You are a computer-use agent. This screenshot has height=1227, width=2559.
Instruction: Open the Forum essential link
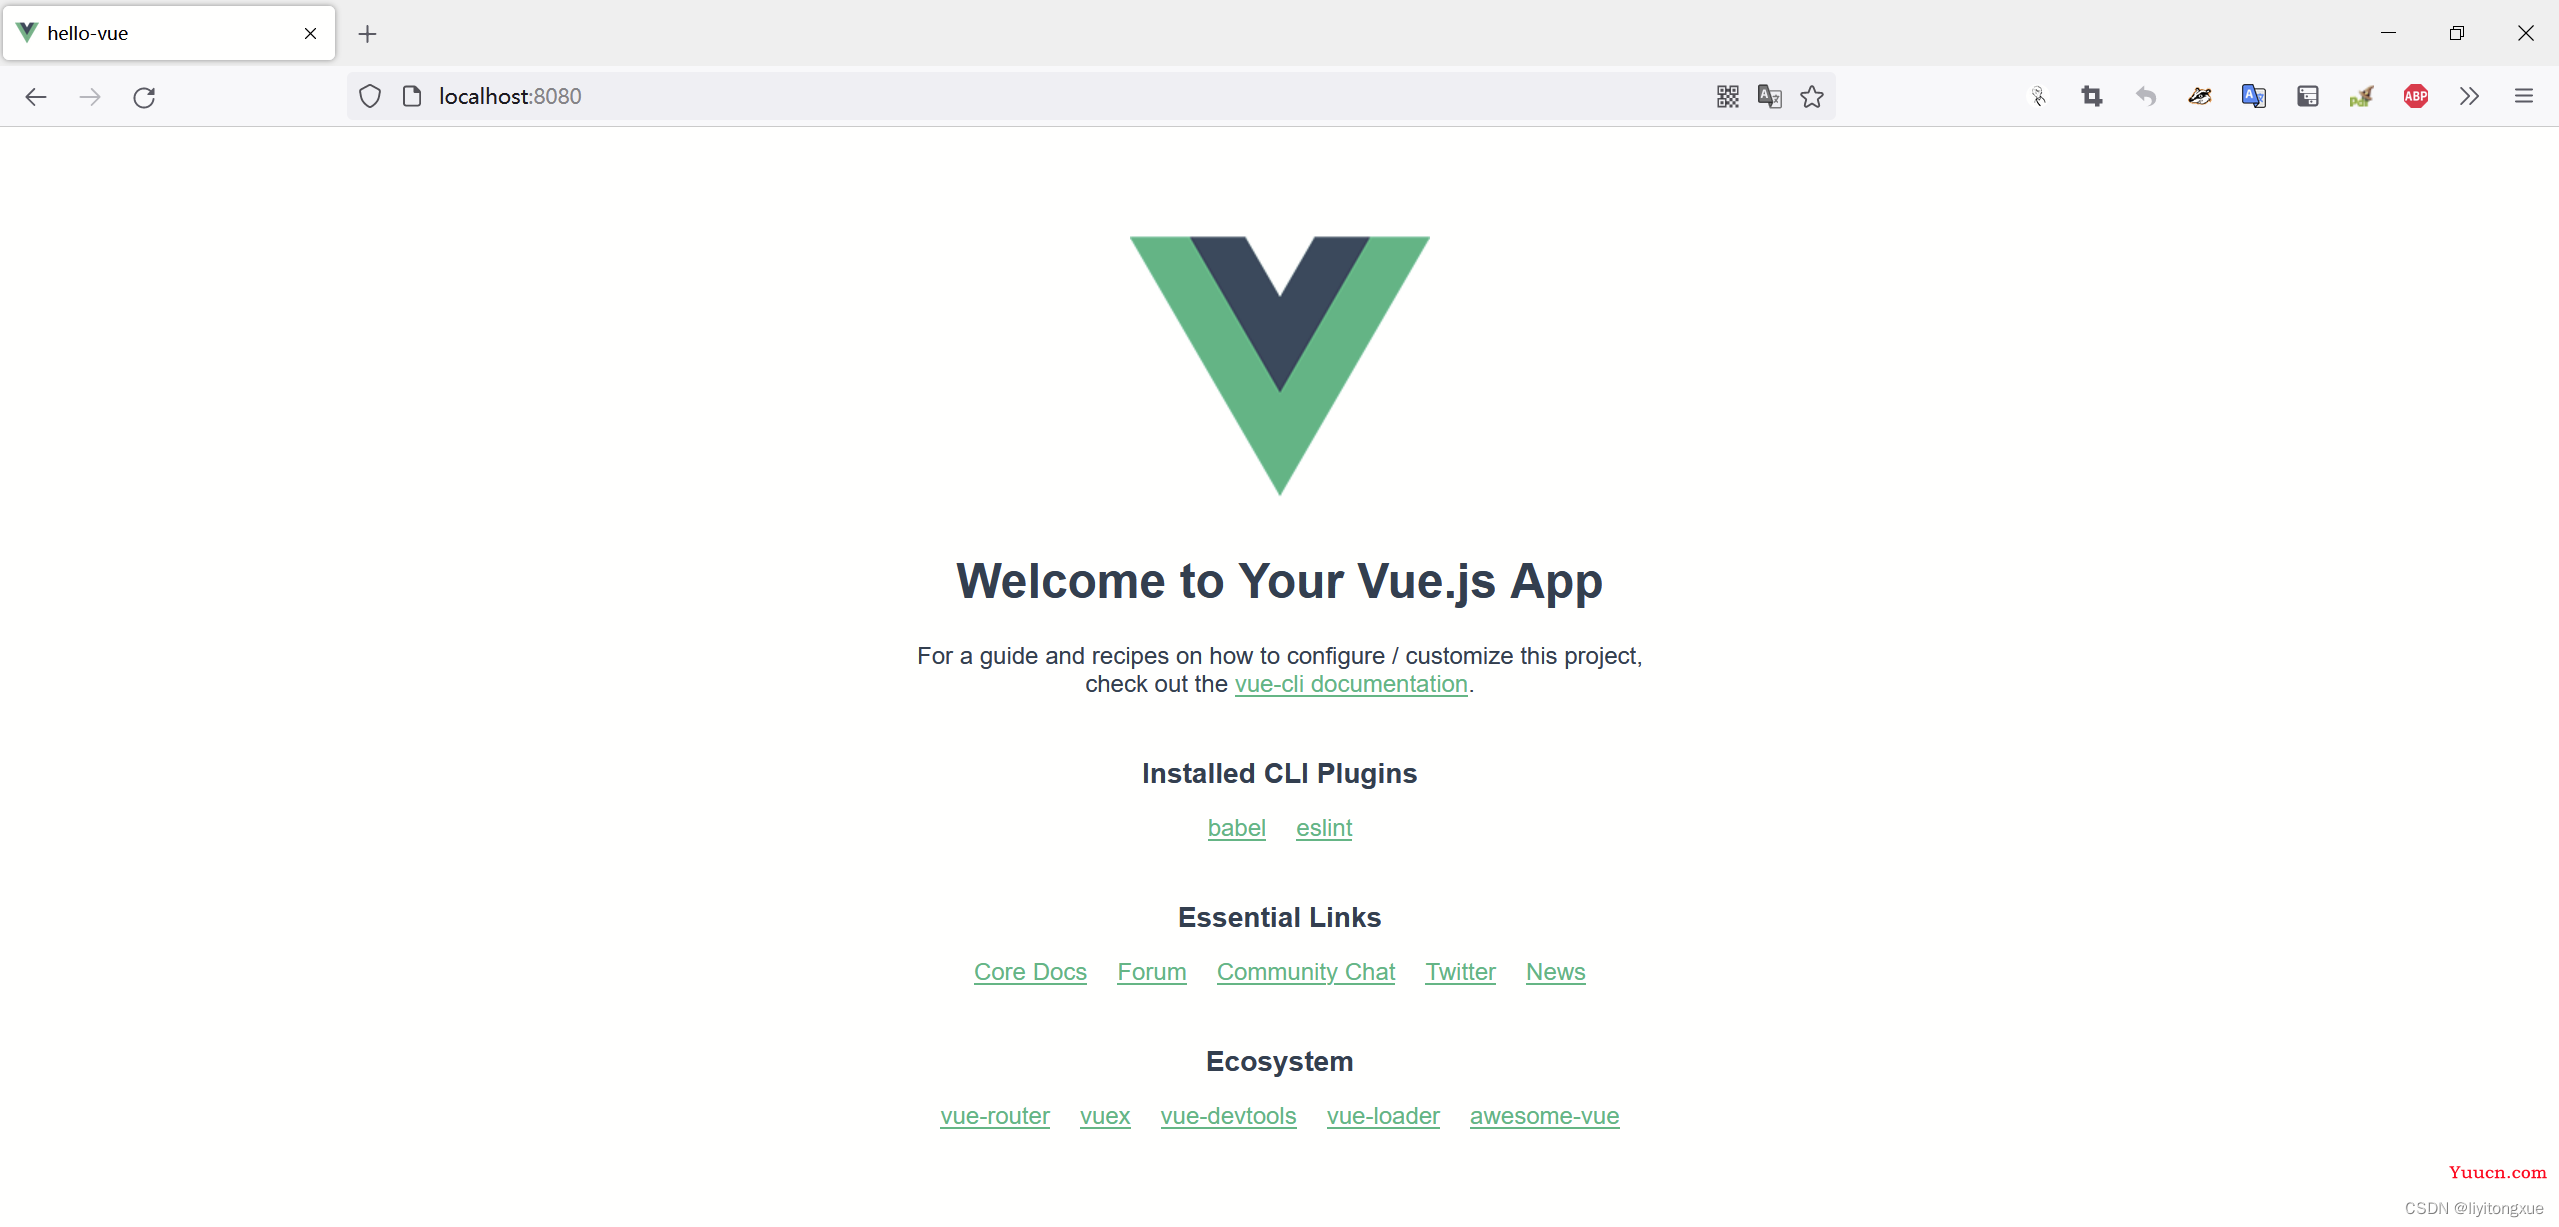[1151, 971]
